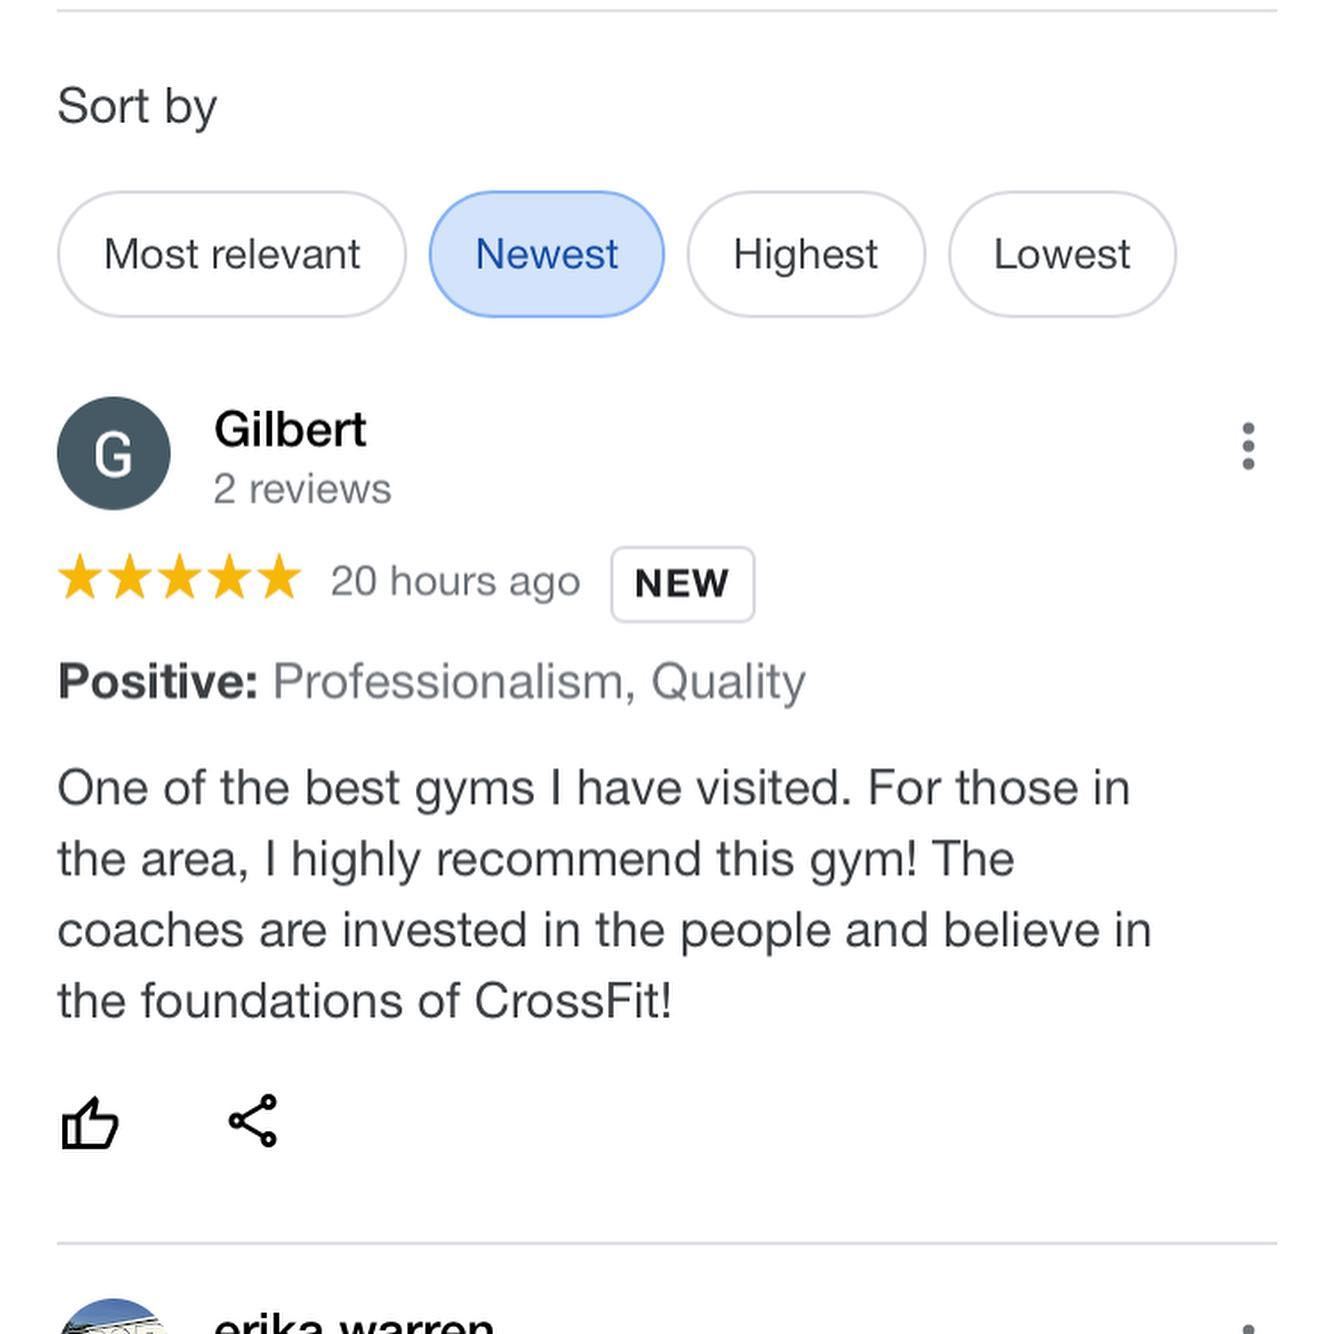Open erika warren's reviewer profile name

[354, 1322]
